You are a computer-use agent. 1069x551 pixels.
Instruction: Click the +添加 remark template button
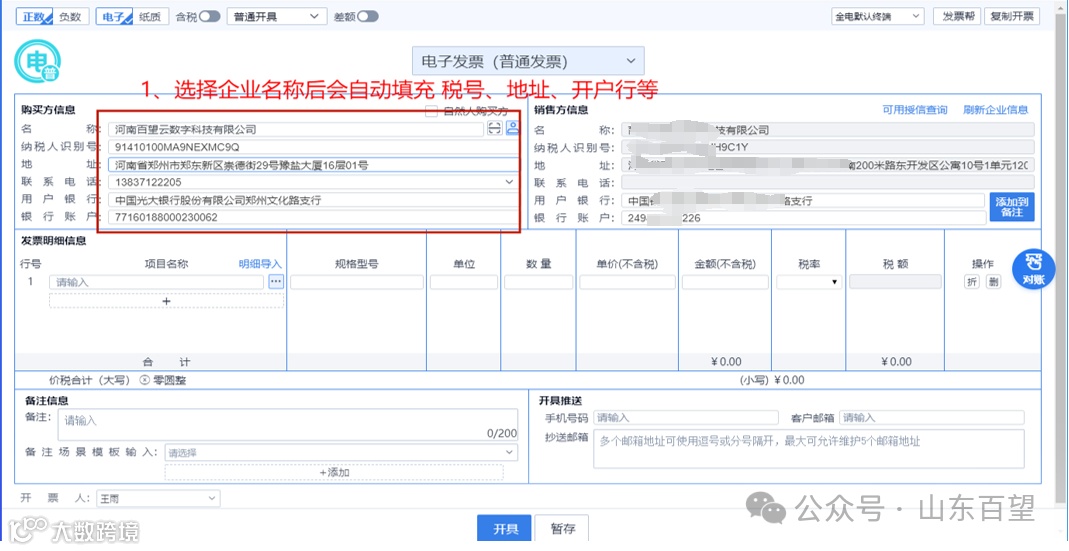(334, 472)
